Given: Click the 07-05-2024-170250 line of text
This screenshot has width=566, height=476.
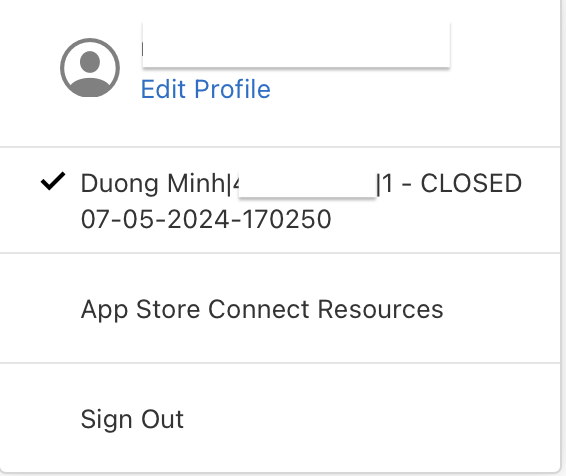Looking at the screenshot, I should [206, 219].
